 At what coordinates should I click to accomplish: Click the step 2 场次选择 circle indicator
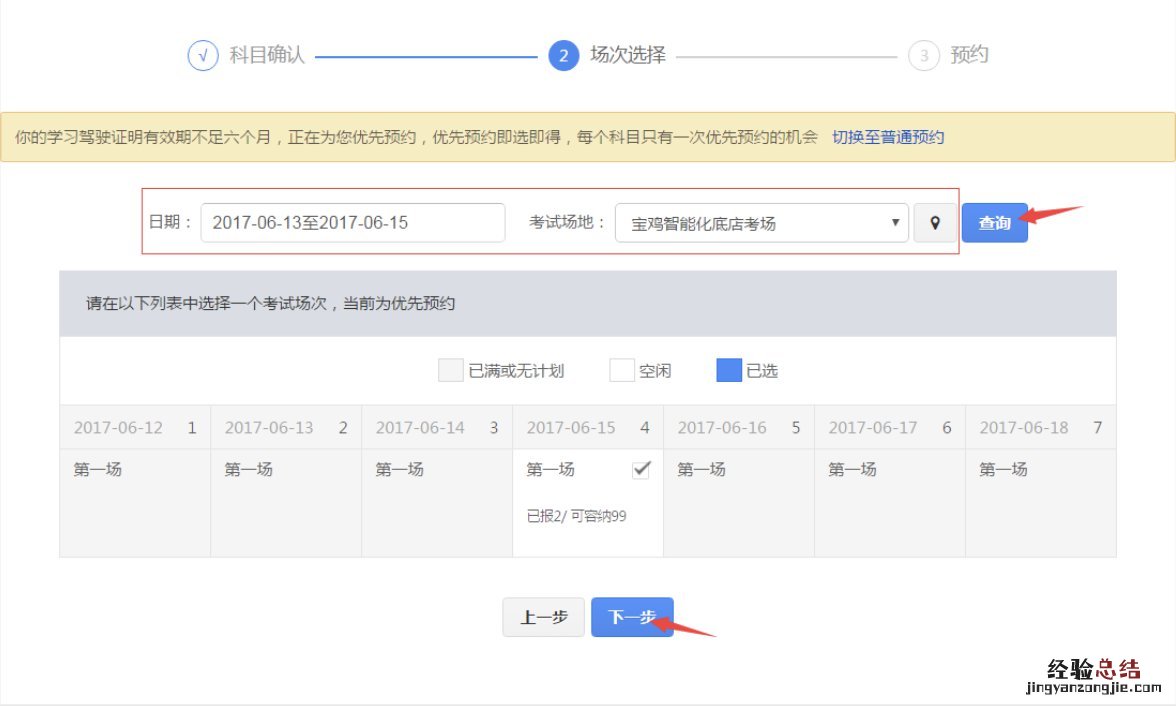[564, 56]
